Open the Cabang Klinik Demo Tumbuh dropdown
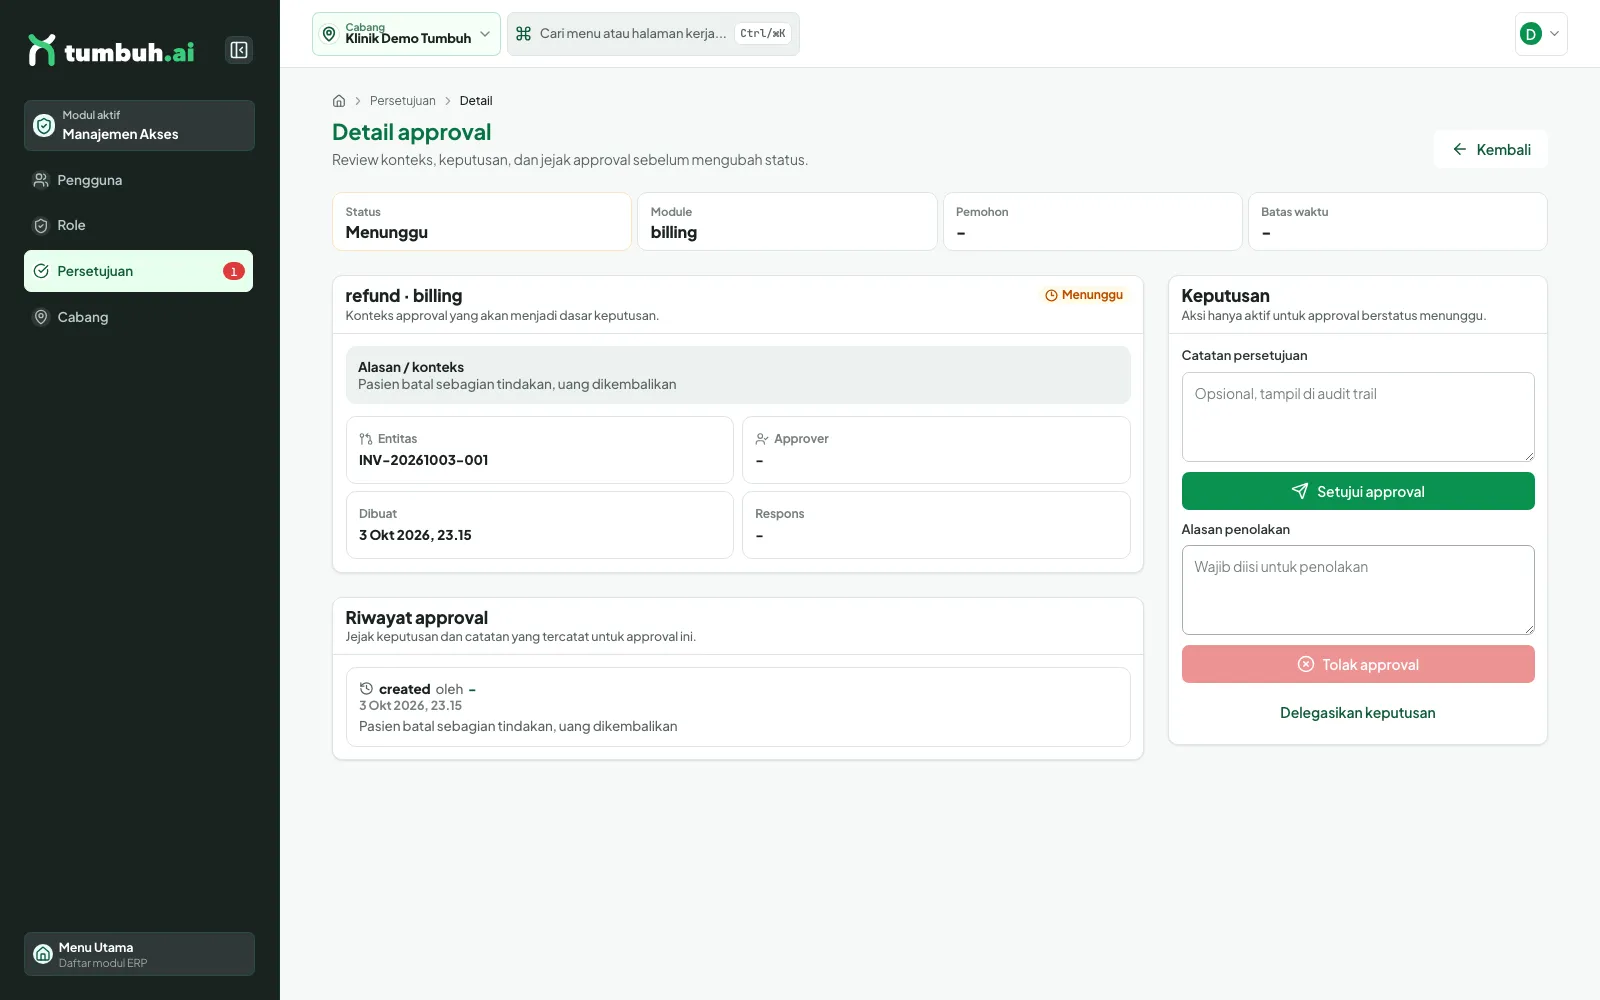This screenshot has height=1000, width=1600. (x=406, y=34)
